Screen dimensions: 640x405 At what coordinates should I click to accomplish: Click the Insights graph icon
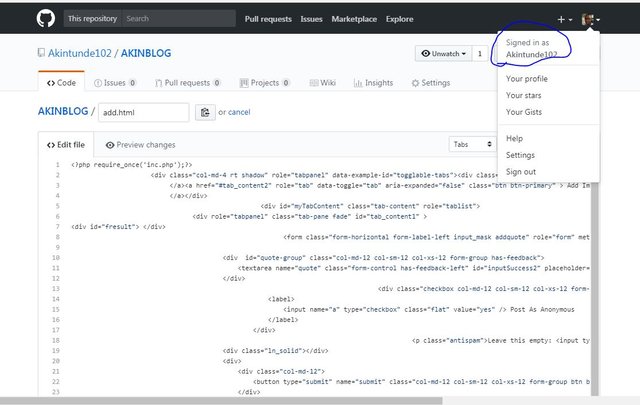point(358,83)
